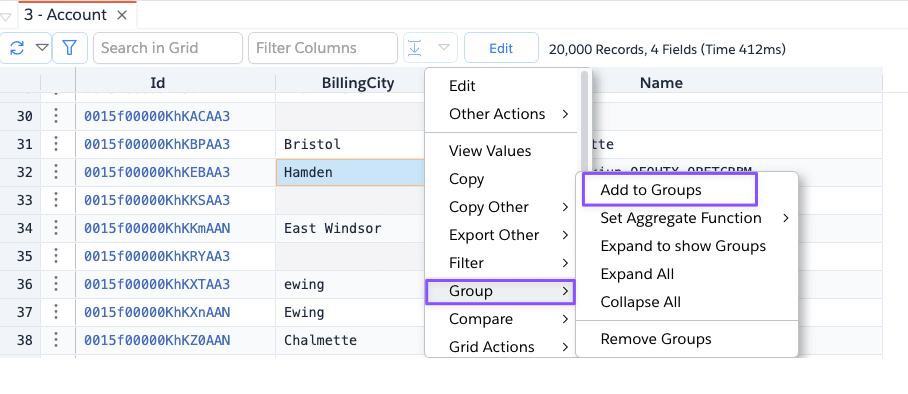Select the 3 - Account tab
908x394 pixels.
point(65,15)
